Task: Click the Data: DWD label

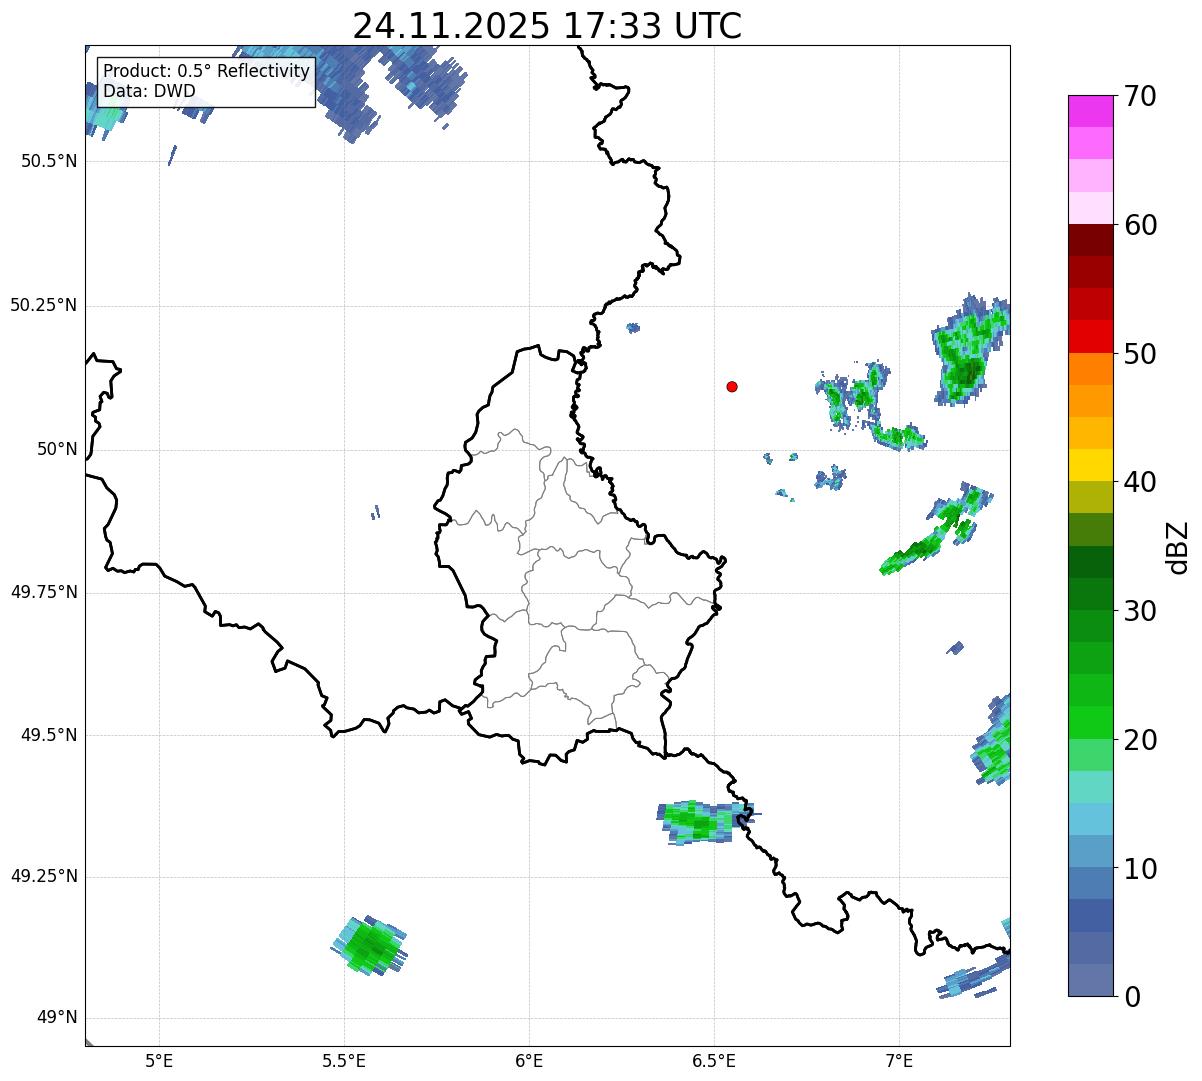Action: click(x=150, y=91)
